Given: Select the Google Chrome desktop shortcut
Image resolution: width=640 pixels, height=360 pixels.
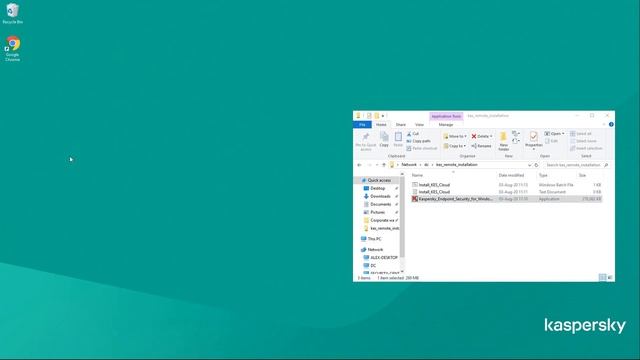Looking at the screenshot, I should (12, 49).
